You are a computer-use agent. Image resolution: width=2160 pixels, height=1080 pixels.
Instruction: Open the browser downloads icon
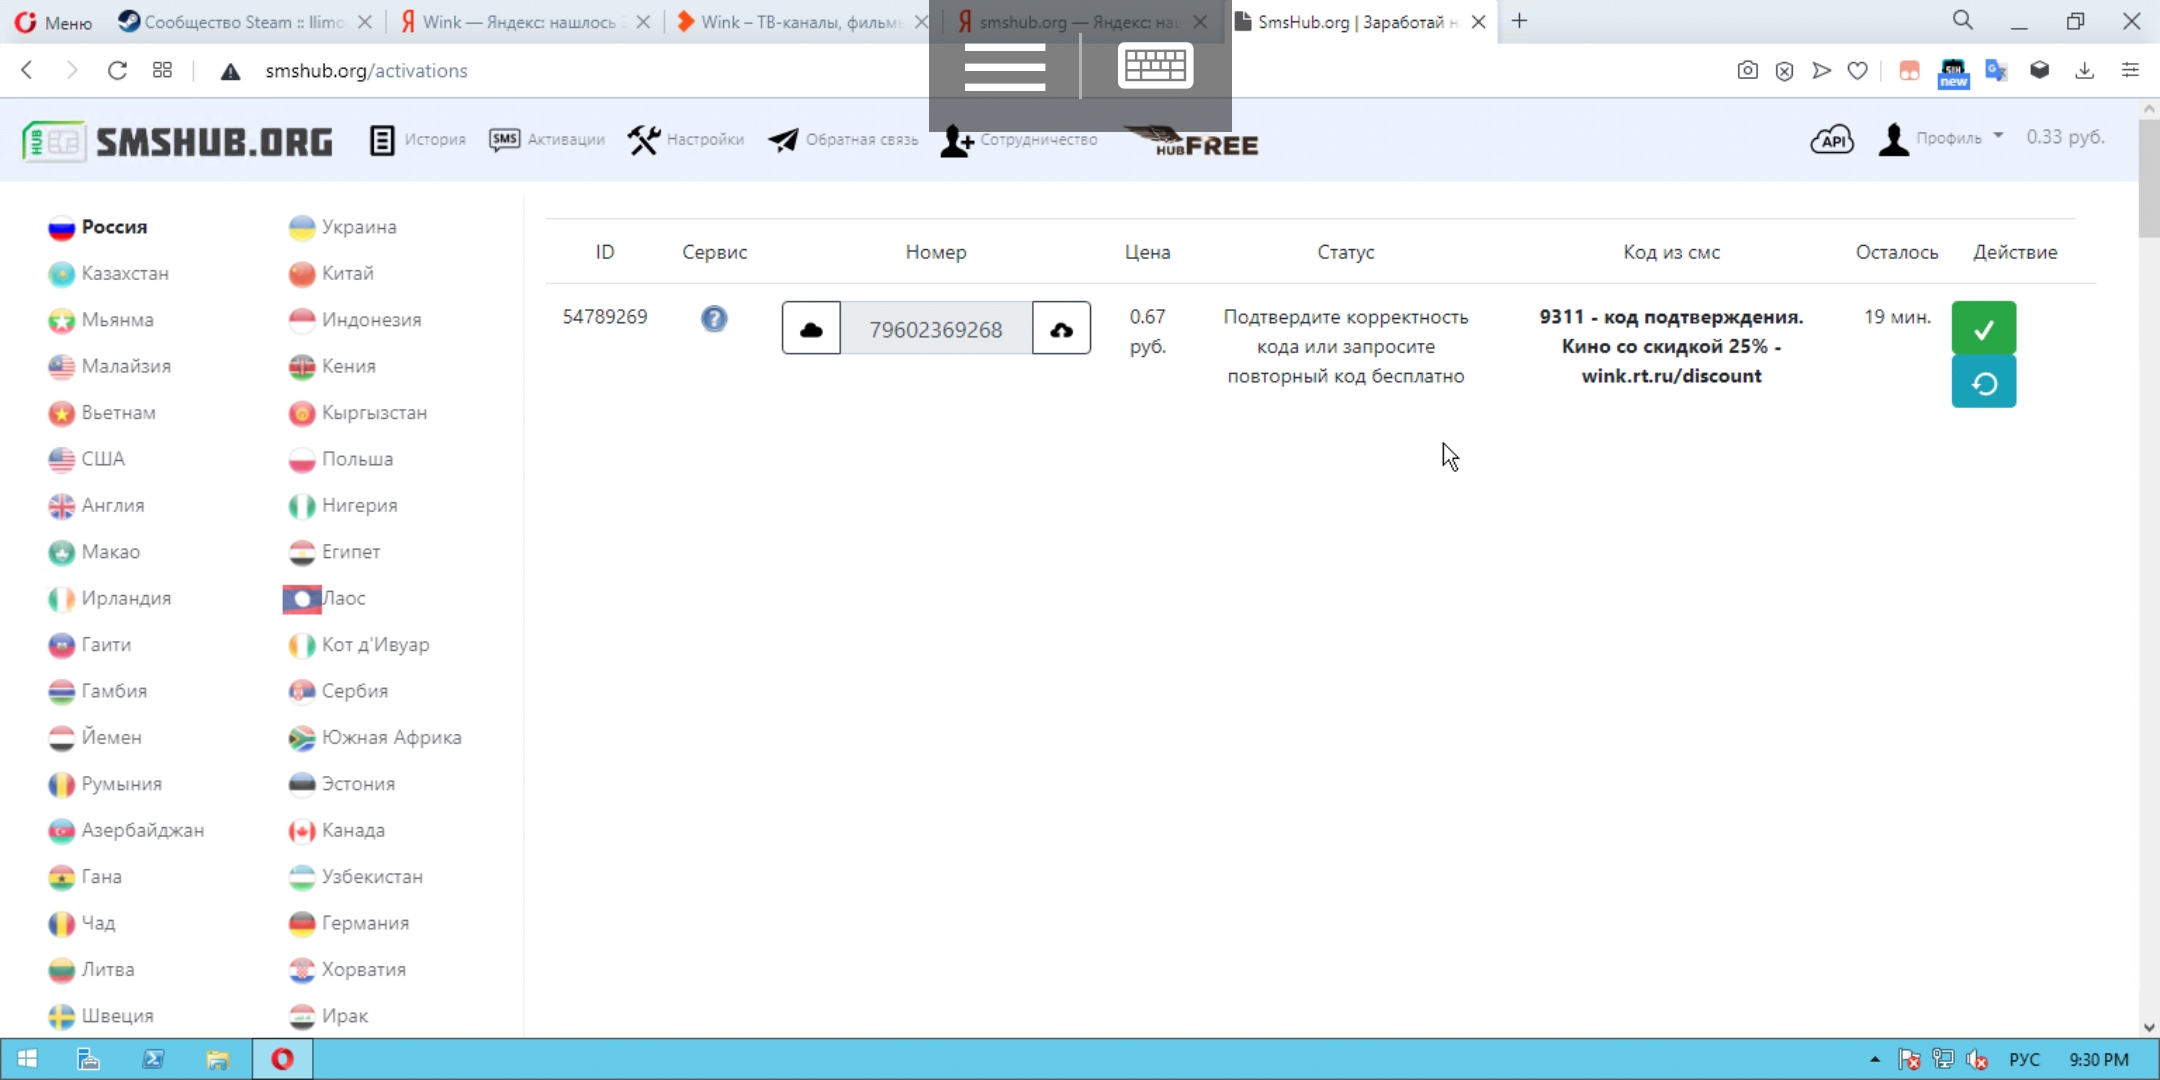tap(2084, 71)
